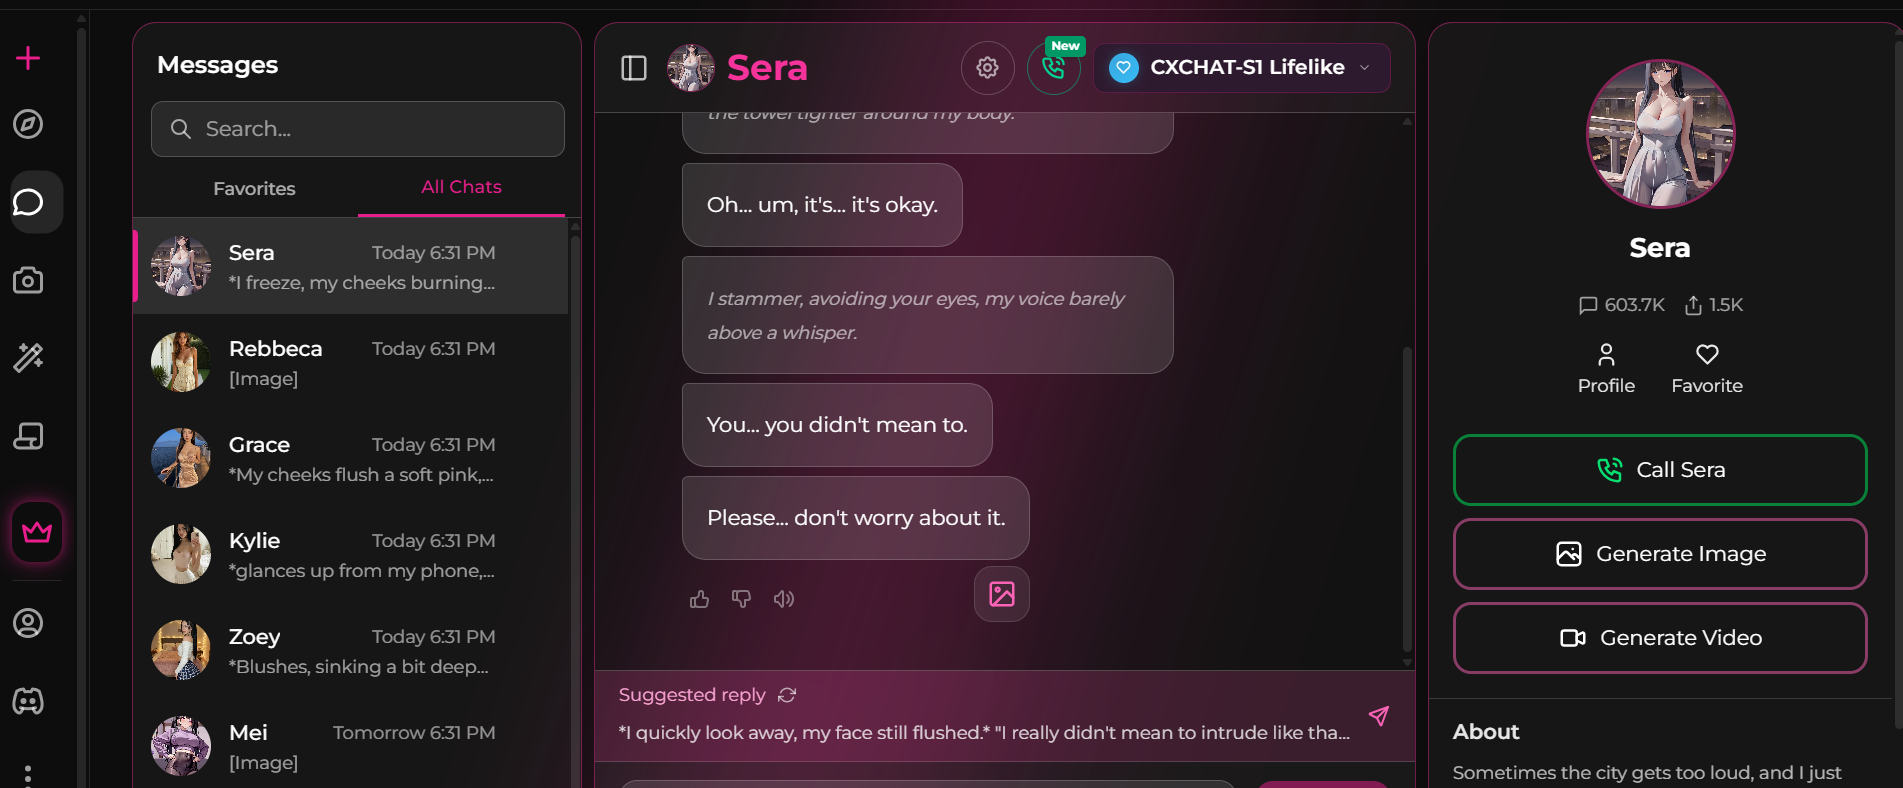
Task: Create new character with the plus icon
Action: click(x=29, y=58)
